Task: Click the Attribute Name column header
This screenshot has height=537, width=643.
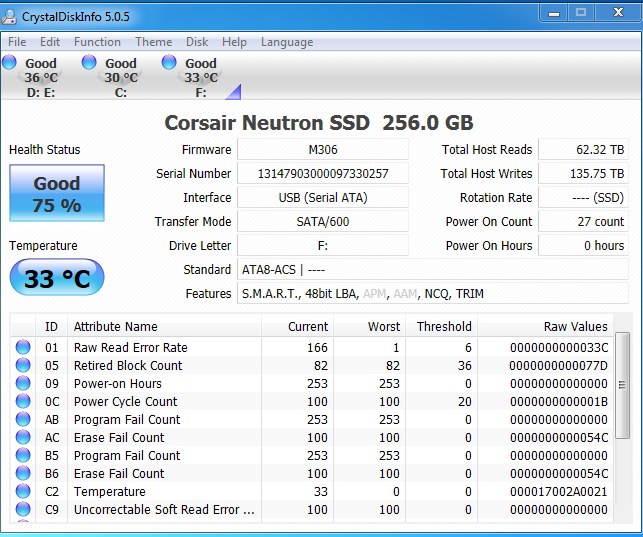Action: pyautogui.click(x=115, y=326)
